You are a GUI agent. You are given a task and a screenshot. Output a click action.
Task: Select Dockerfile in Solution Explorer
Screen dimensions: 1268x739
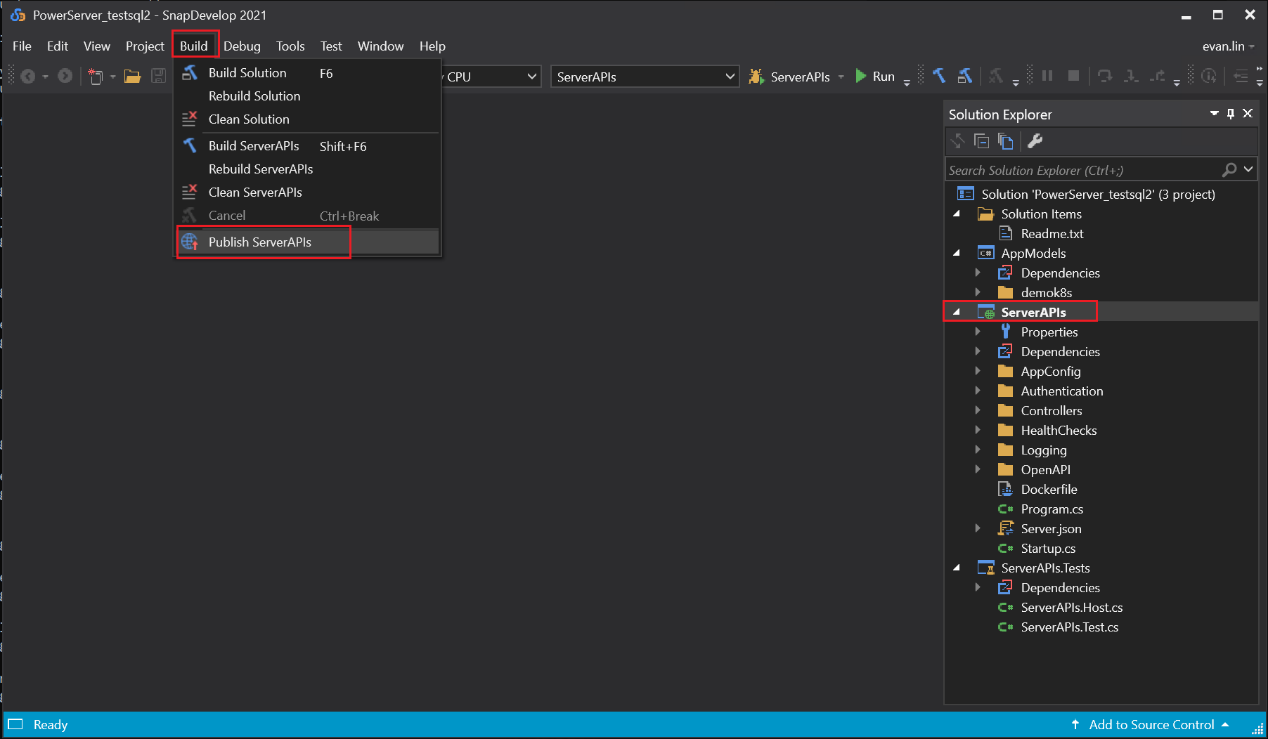pos(1048,489)
